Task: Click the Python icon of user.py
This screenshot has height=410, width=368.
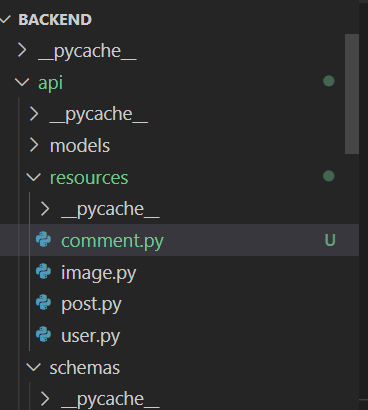Action: [44, 334]
